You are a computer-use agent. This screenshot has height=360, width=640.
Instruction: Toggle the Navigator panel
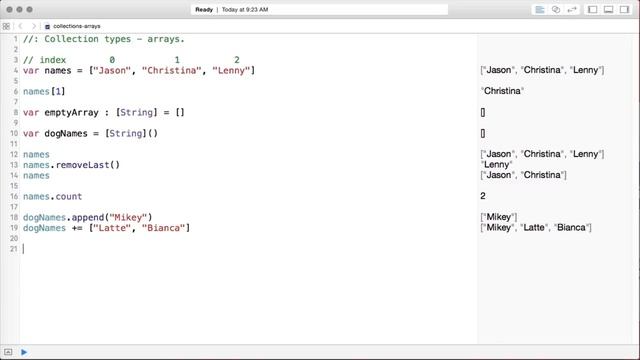pos(592,9)
